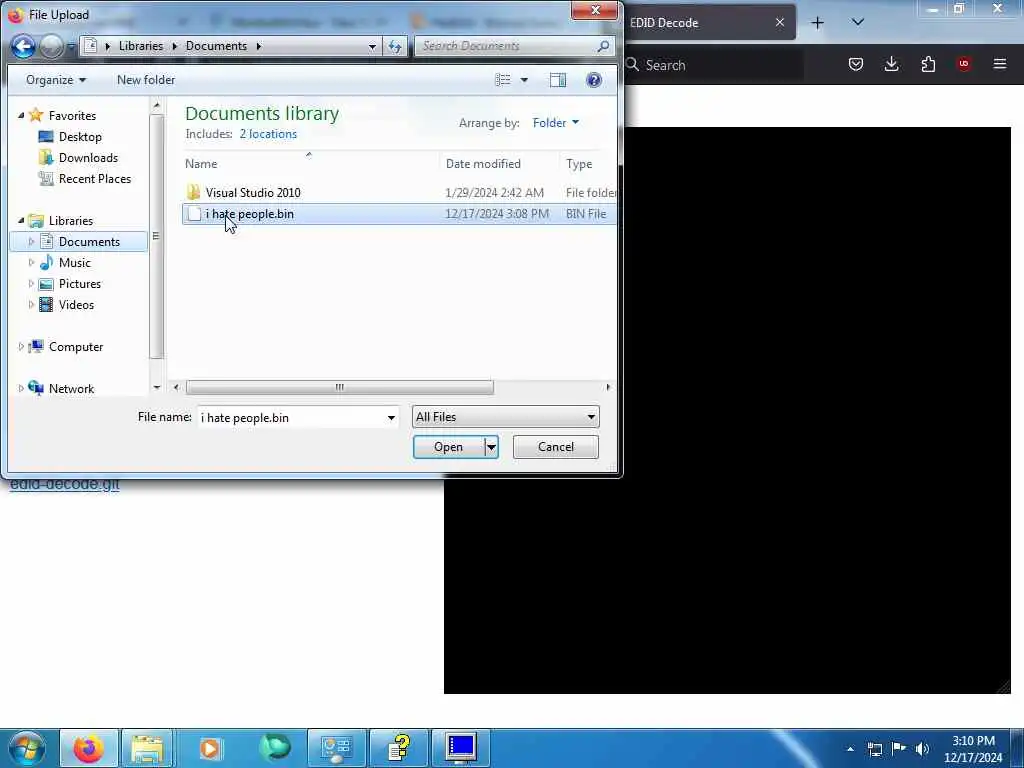Select Computer in navigation pane
Image resolution: width=1024 pixels, height=768 pixels.
76,347
